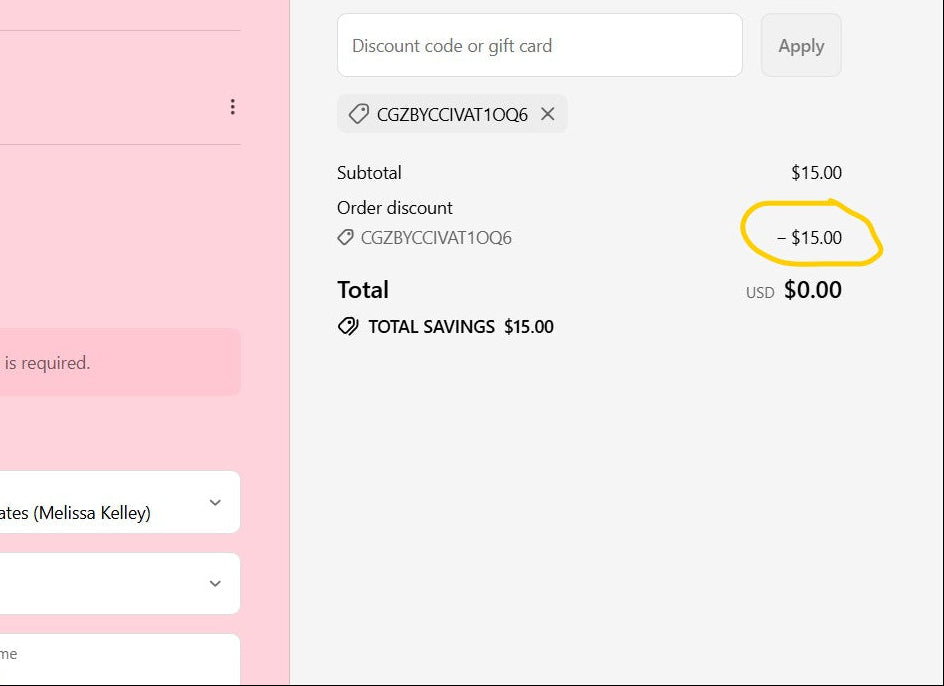Image resolution: width=944 pixels, height=686 pixels.
Task: Focus the Discount code or gift card field
Action: (540, 45)
